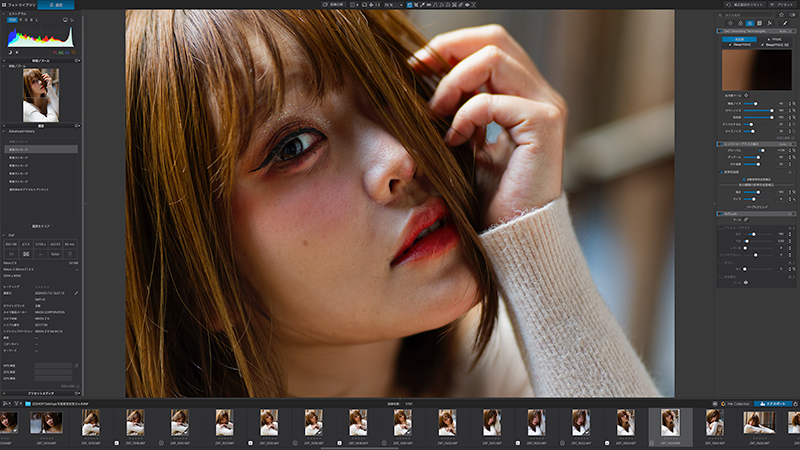Select the high quality denoising tab
The height and width of the screenshot is (450, 800).
tap(739, 39)
